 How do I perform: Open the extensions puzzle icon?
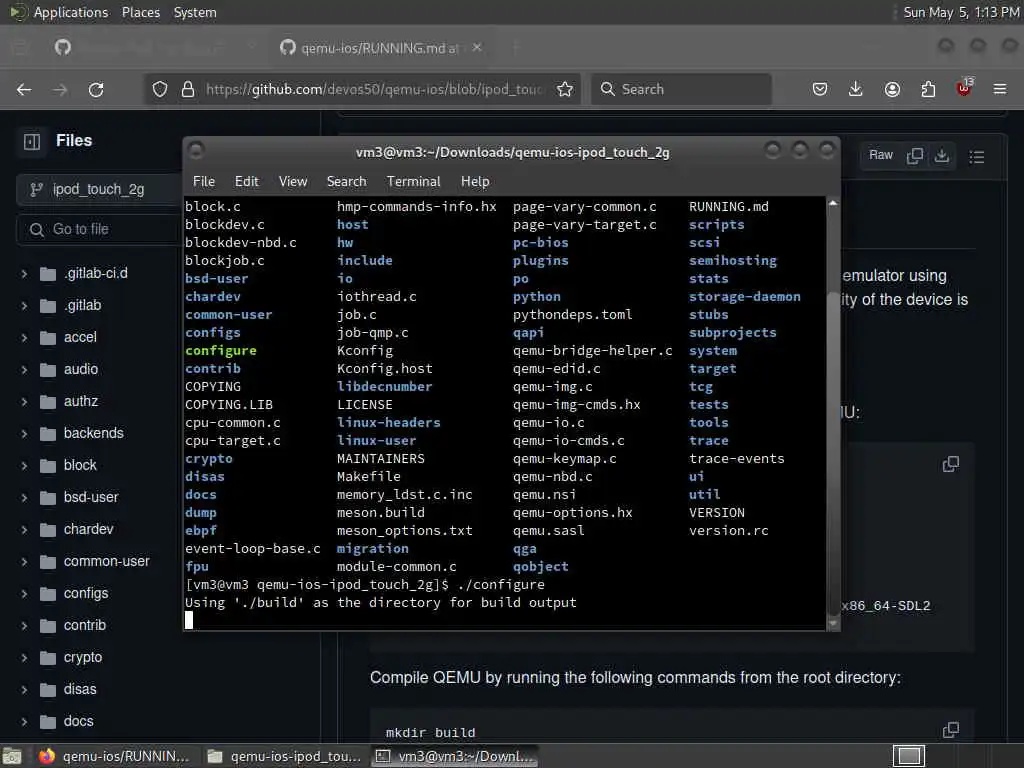(928, 89)
